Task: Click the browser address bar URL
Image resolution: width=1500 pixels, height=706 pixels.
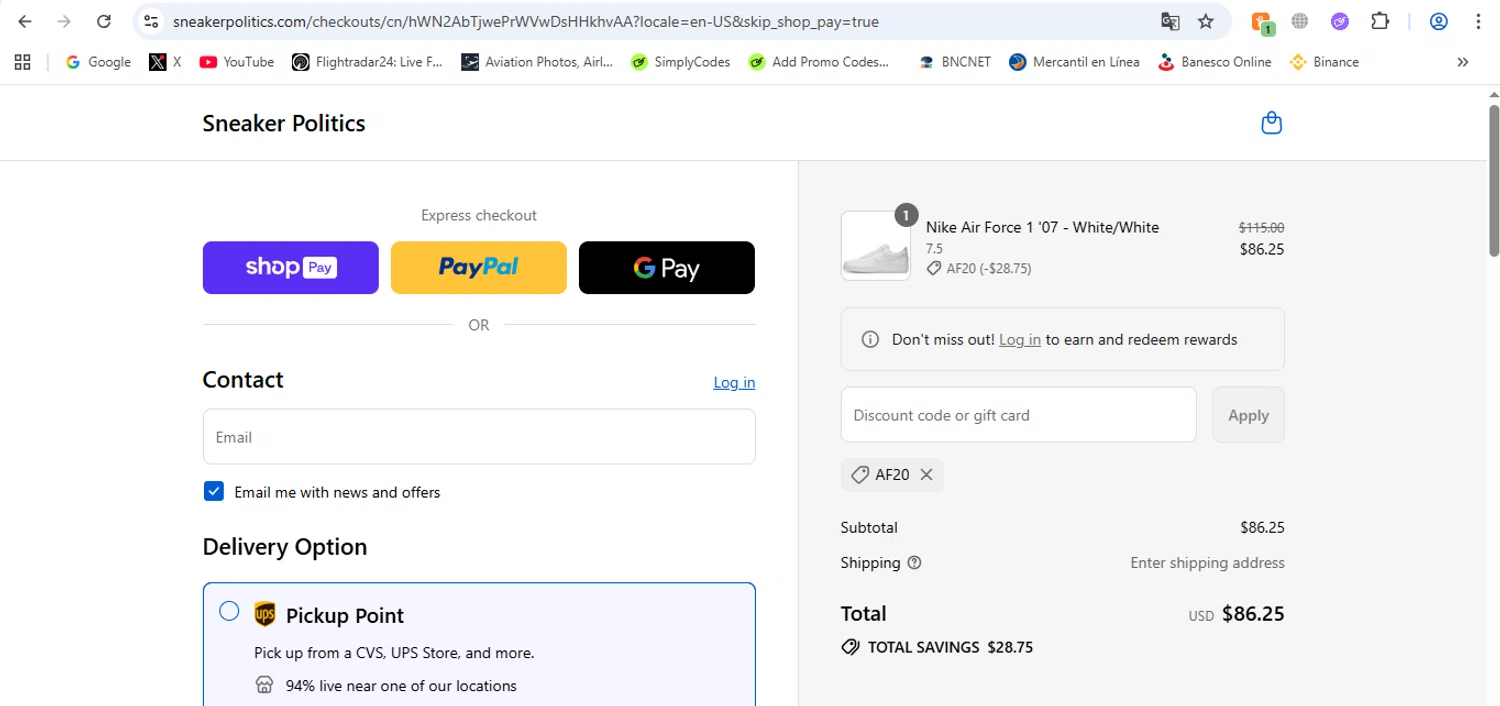Action: point(526,21)
